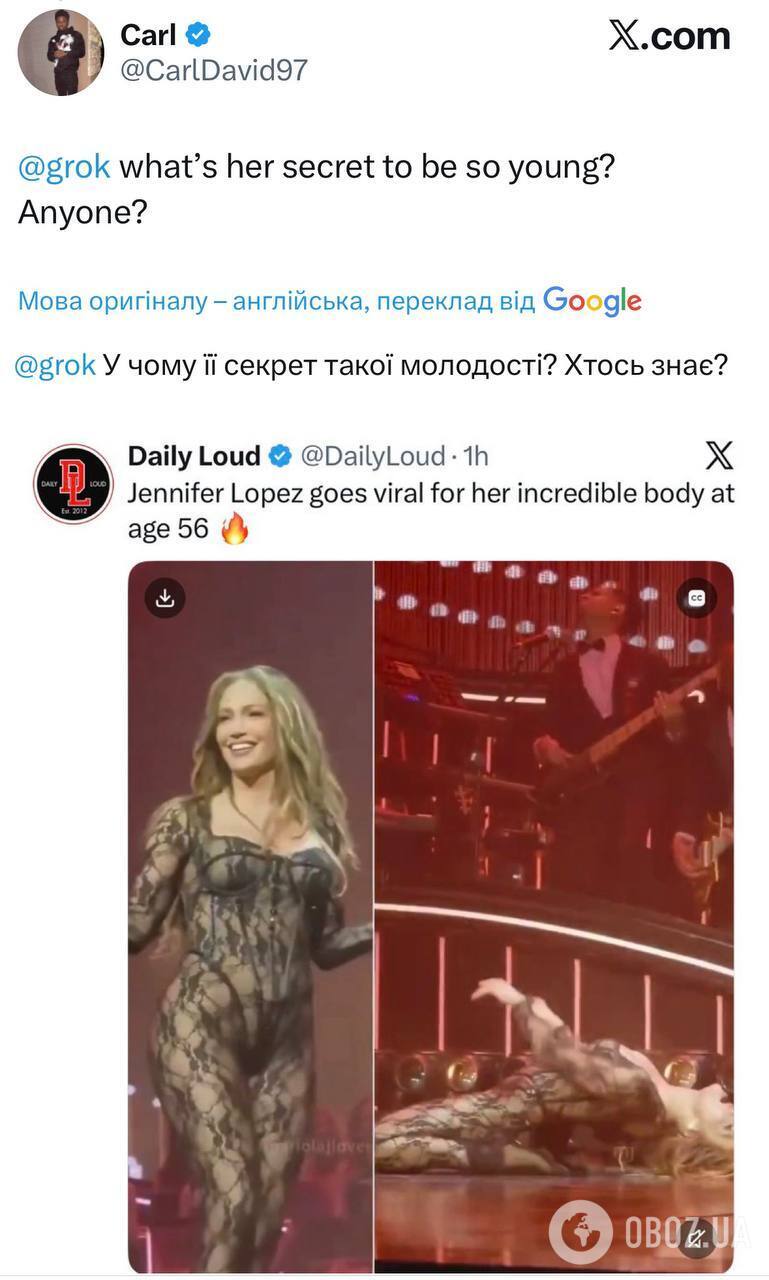
Task: Click the Google logo in the translation notice
Action: pos(592,301)
